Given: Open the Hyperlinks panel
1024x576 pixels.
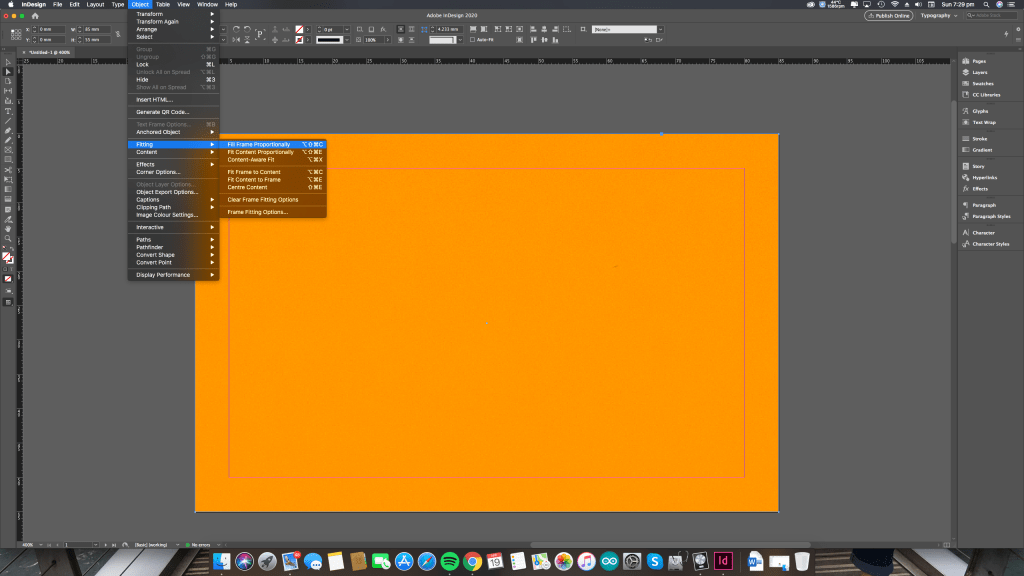Looking at the screenshot, I should pyautogui.click(x=985, y=177).
